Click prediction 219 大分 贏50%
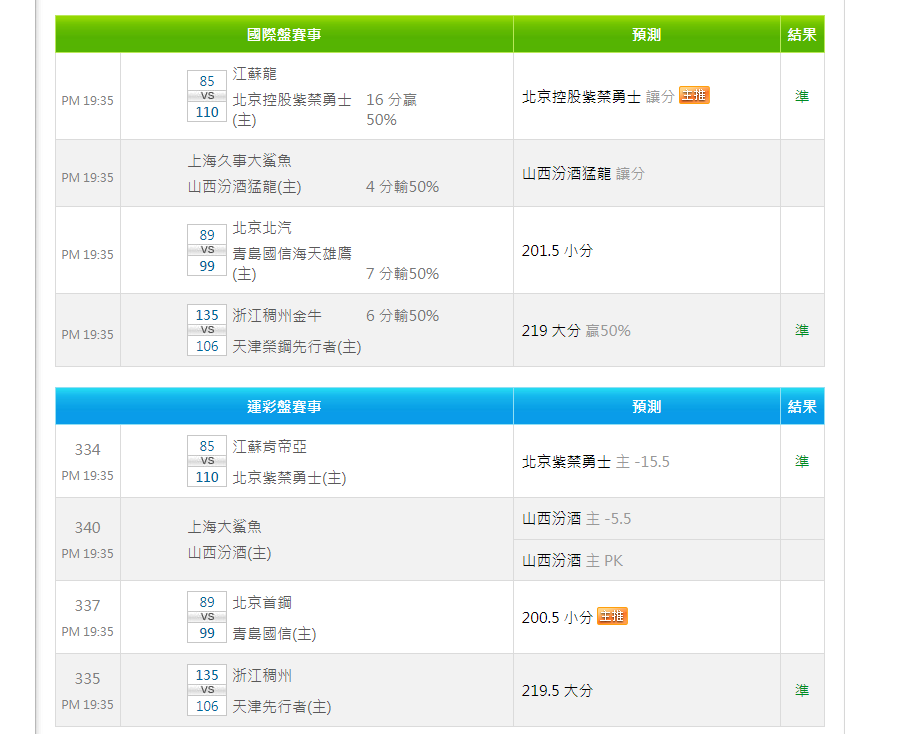The width and height of the screenshot is (907, 734). [x=576, y=331]
